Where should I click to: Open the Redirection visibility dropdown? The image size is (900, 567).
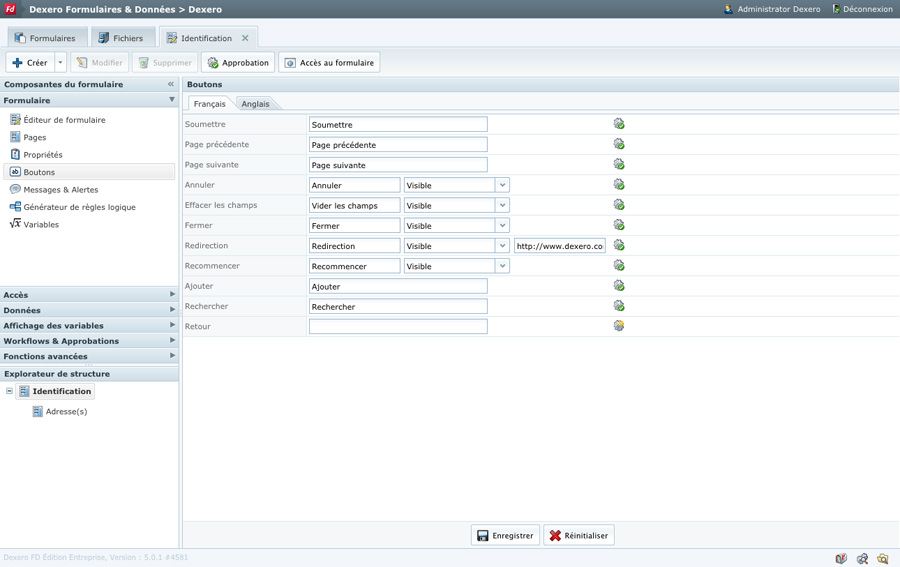(x=502, y=246)
